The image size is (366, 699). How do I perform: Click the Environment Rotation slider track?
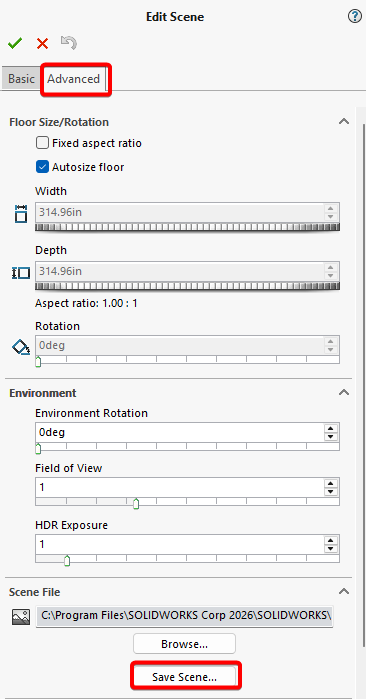187,447
